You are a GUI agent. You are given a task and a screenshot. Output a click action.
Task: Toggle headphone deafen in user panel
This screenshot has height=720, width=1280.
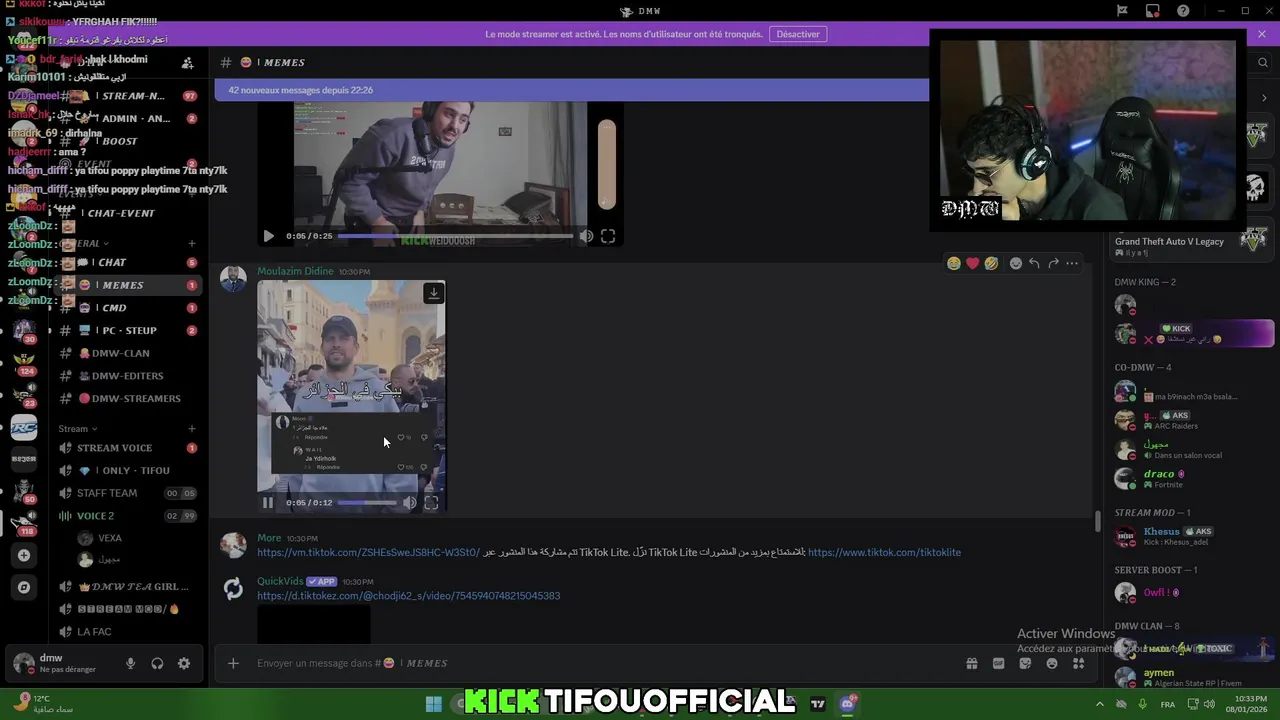(x=157, y=663)
